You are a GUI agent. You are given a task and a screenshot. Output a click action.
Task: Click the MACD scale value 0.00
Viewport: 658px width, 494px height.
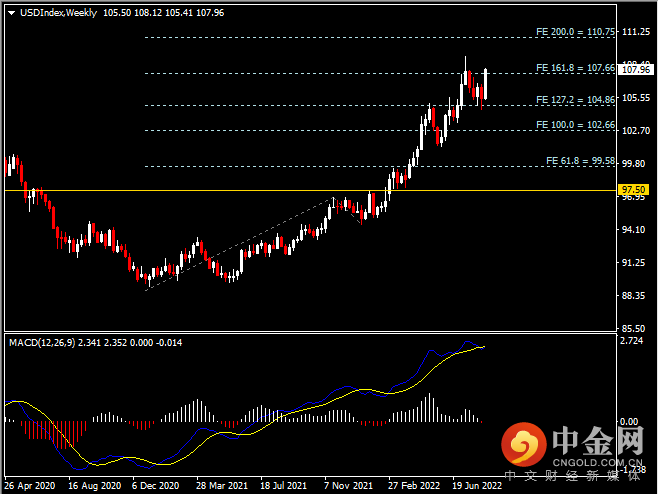[x=629, y=422]
